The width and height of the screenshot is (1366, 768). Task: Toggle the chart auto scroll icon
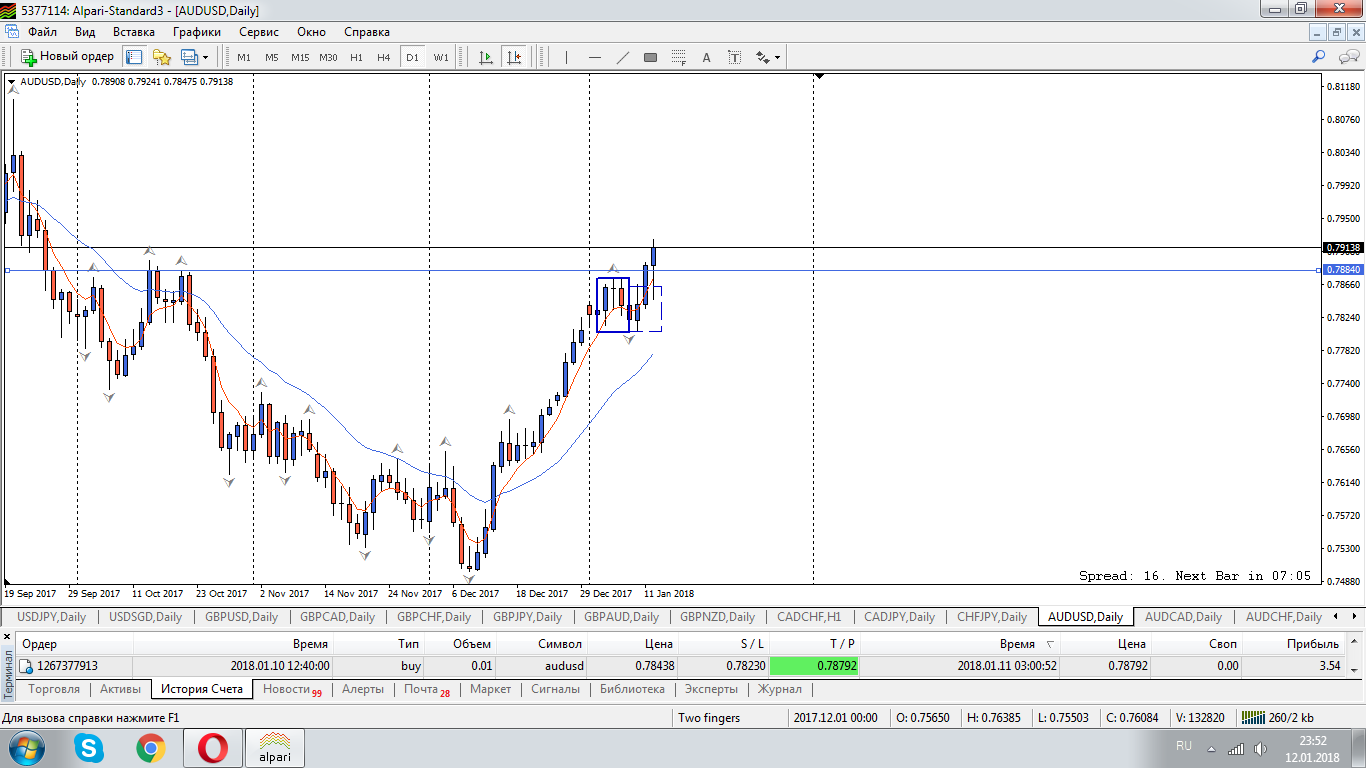tap(486, 57)
